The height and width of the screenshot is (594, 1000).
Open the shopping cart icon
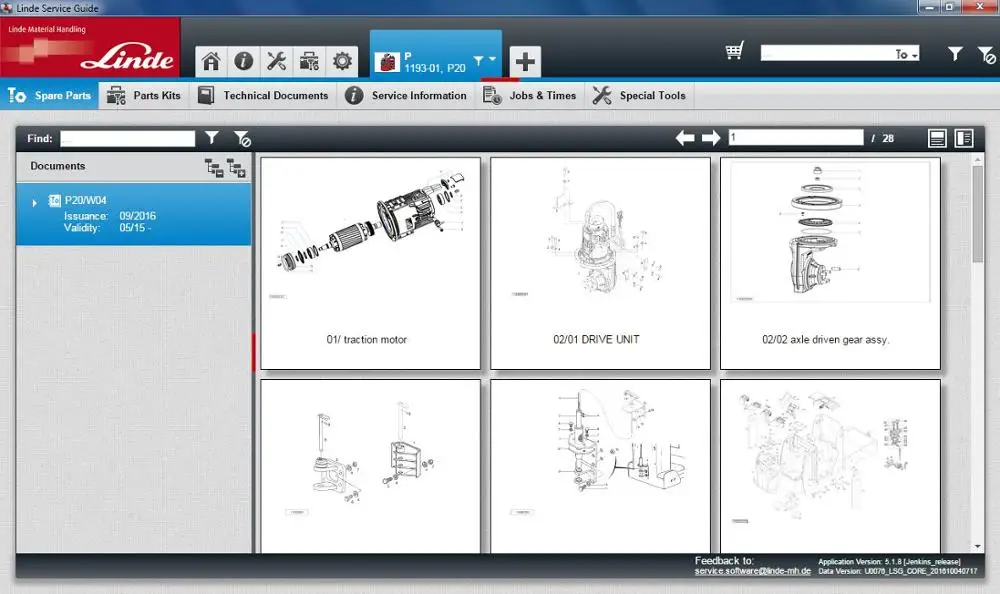[735, 51]
